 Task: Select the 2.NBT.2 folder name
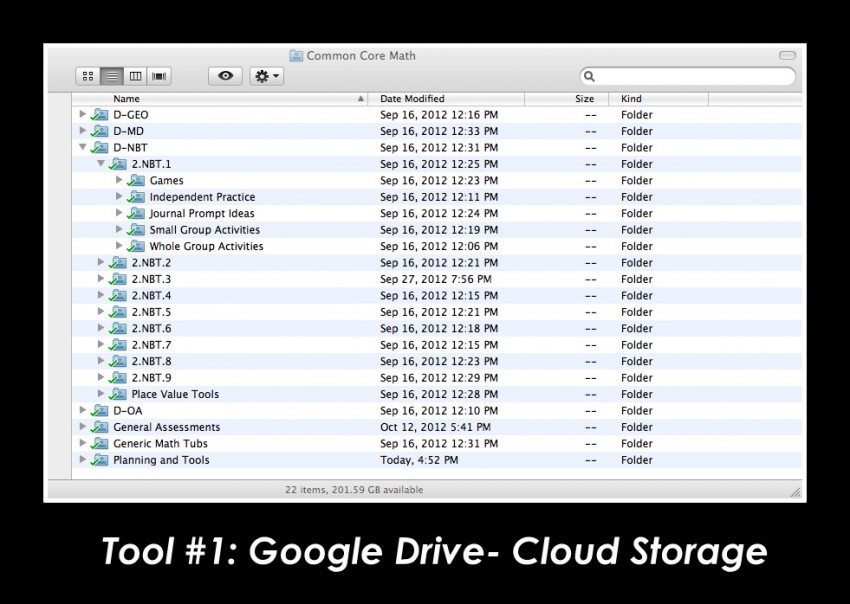click(151, 262)
